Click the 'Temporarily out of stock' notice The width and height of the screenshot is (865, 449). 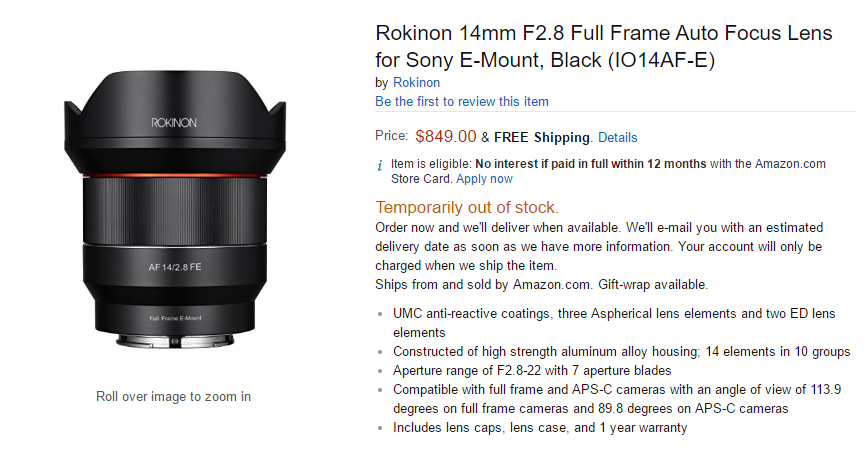tap(467, 207)
